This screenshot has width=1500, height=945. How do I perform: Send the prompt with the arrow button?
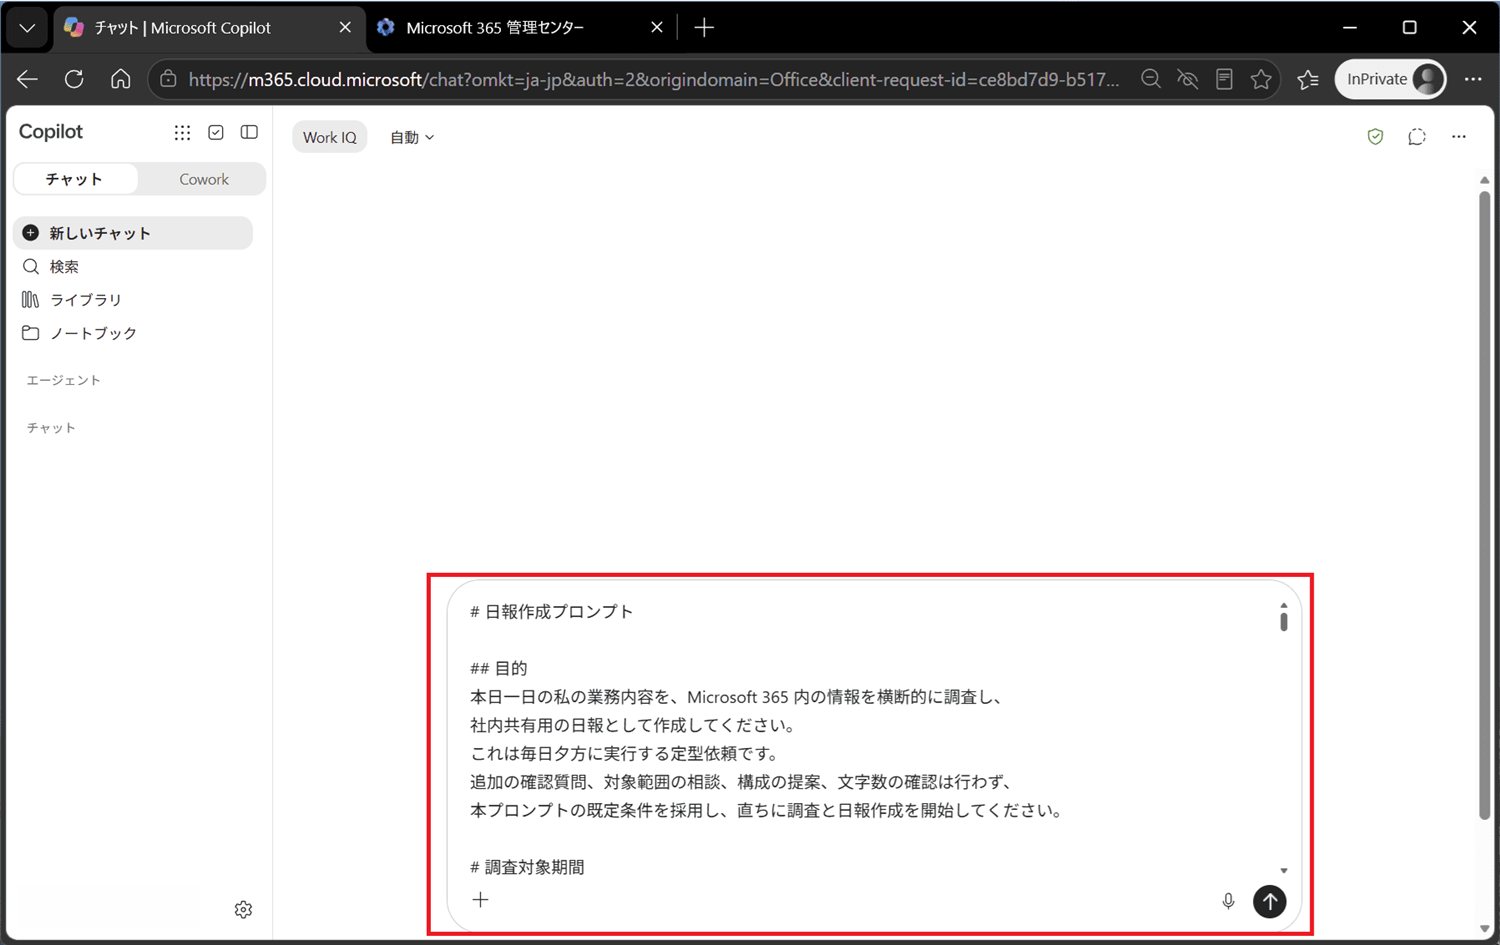(x=1270, y=901)
